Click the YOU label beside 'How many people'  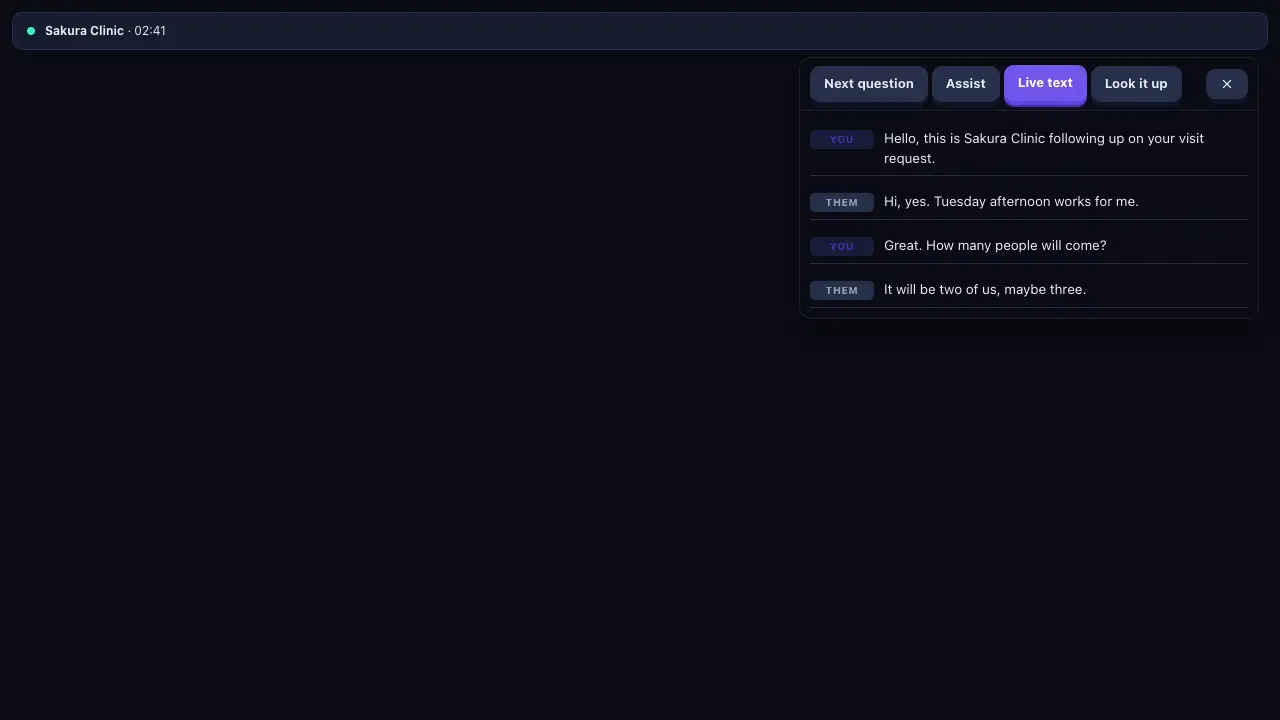point(842,247)
